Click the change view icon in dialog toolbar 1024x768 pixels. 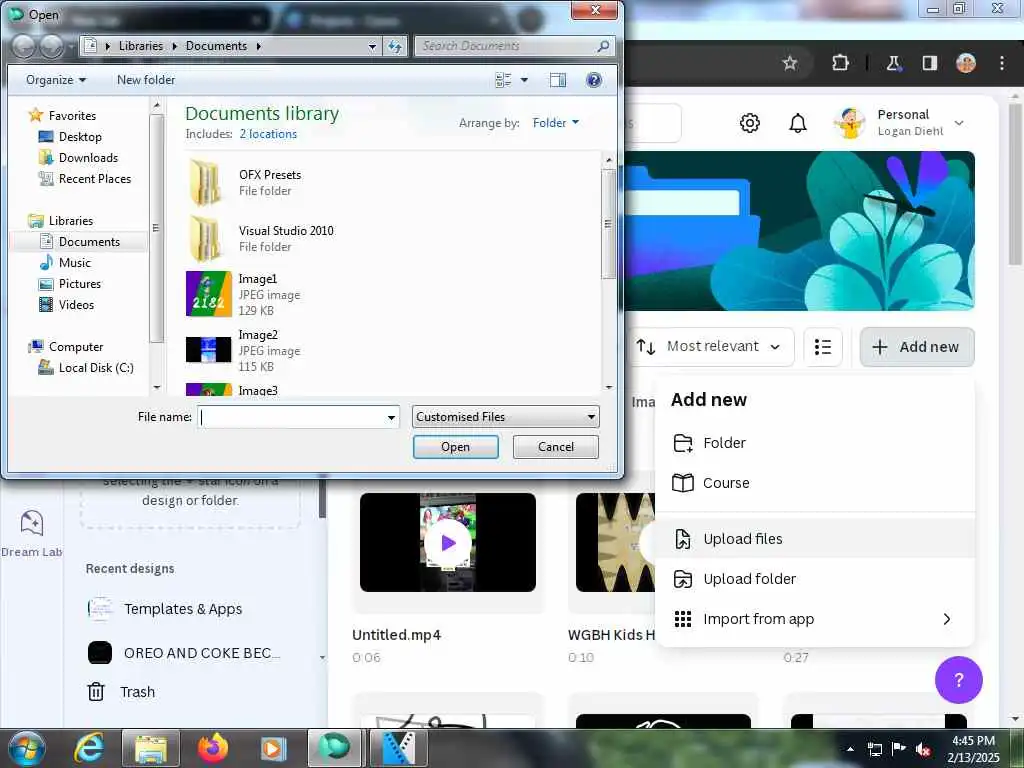(x=504, y=80)
